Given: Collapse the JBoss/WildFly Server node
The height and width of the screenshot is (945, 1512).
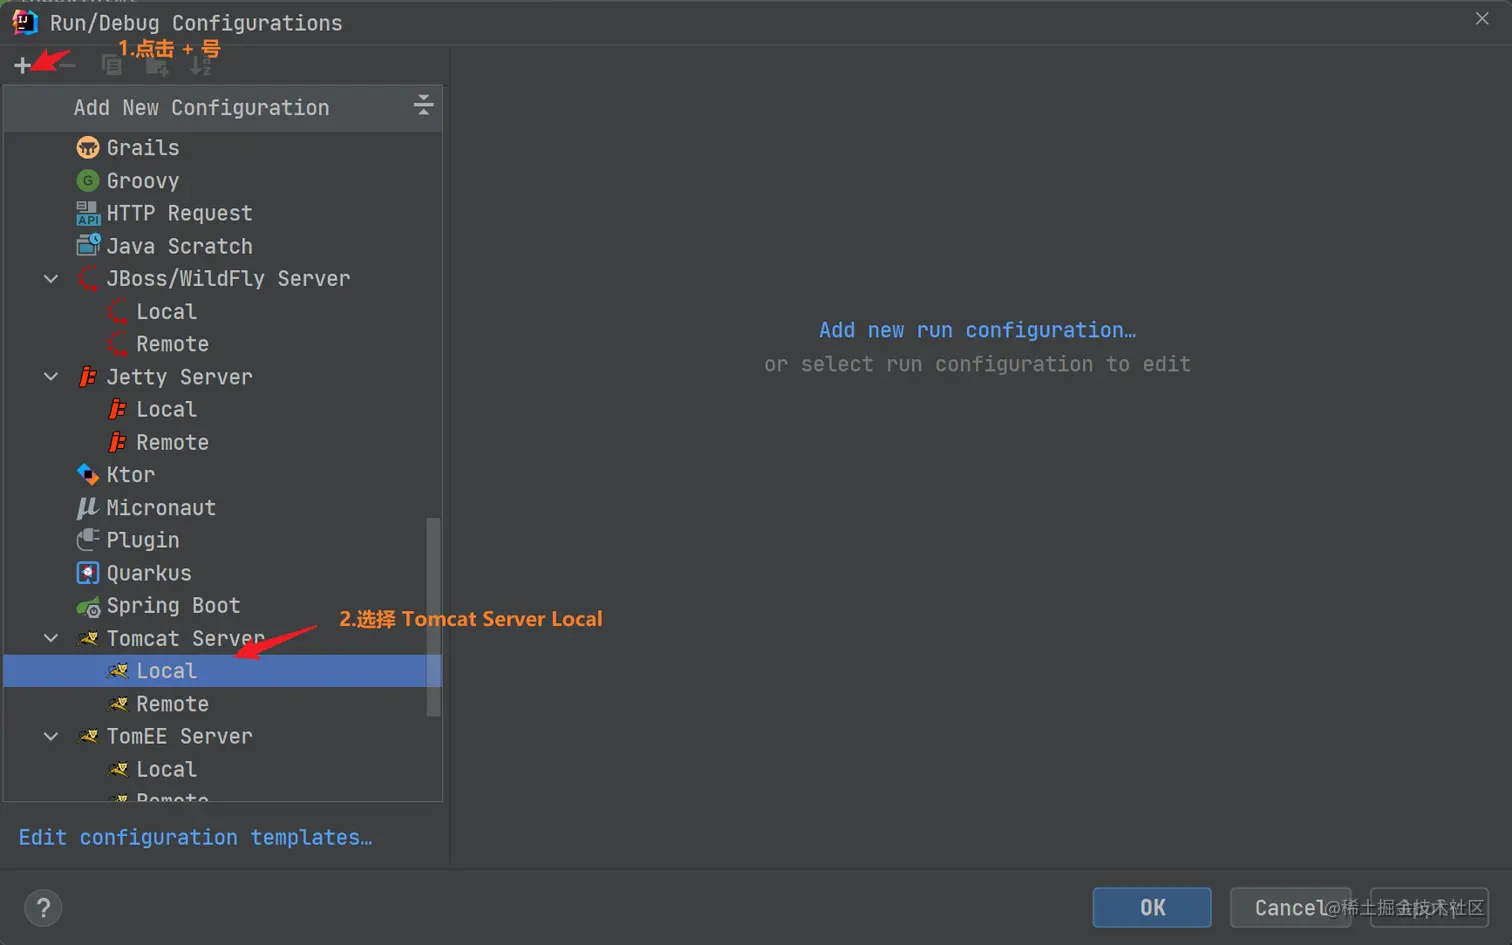Looking at the screenshot, I should (x=51, y=279).
